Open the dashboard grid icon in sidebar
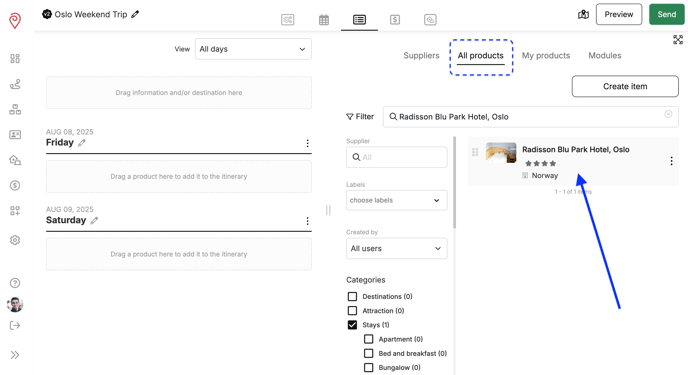This screenshot has height=375, width=688. (15, 58)
